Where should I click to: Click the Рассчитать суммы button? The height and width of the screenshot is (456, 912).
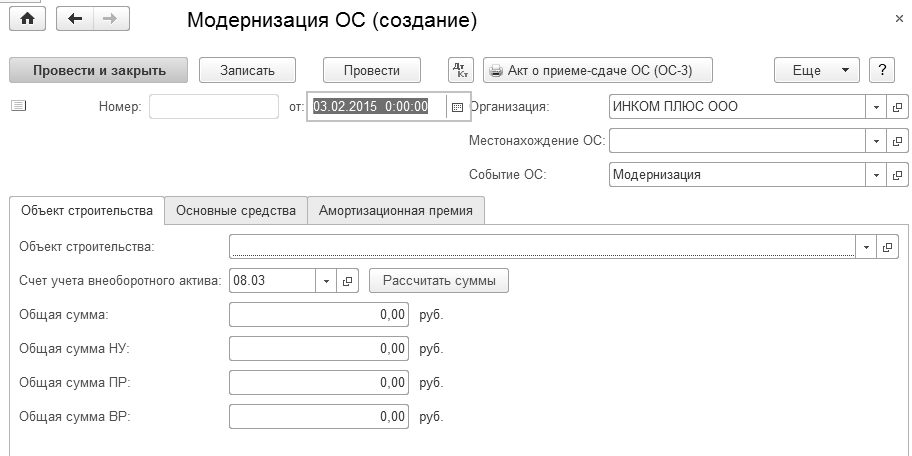(439, 281)
